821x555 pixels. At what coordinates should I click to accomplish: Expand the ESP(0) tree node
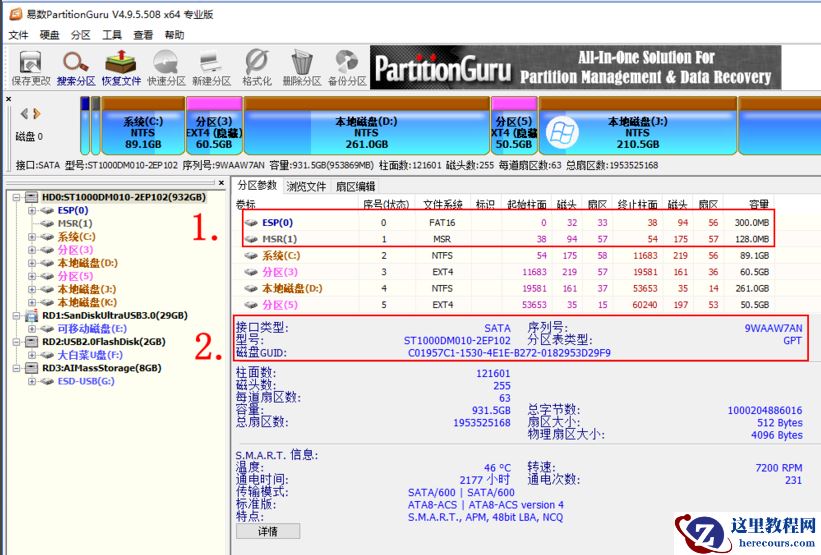[32, 210]
